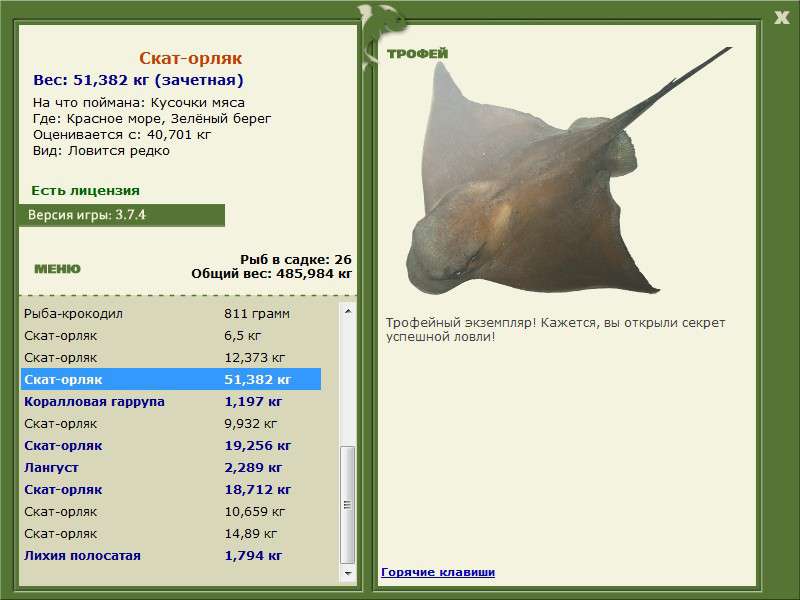Close the trophy window with X
Viewport: 800px width, 600px height.
tap(781, 18)
